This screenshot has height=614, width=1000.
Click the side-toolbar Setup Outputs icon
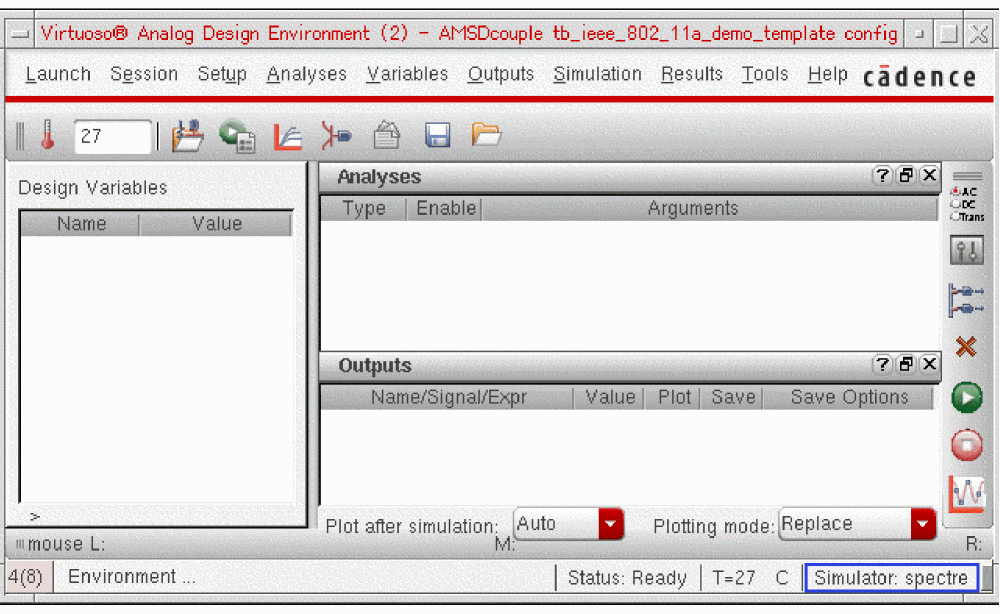click(x=967, y=300)
